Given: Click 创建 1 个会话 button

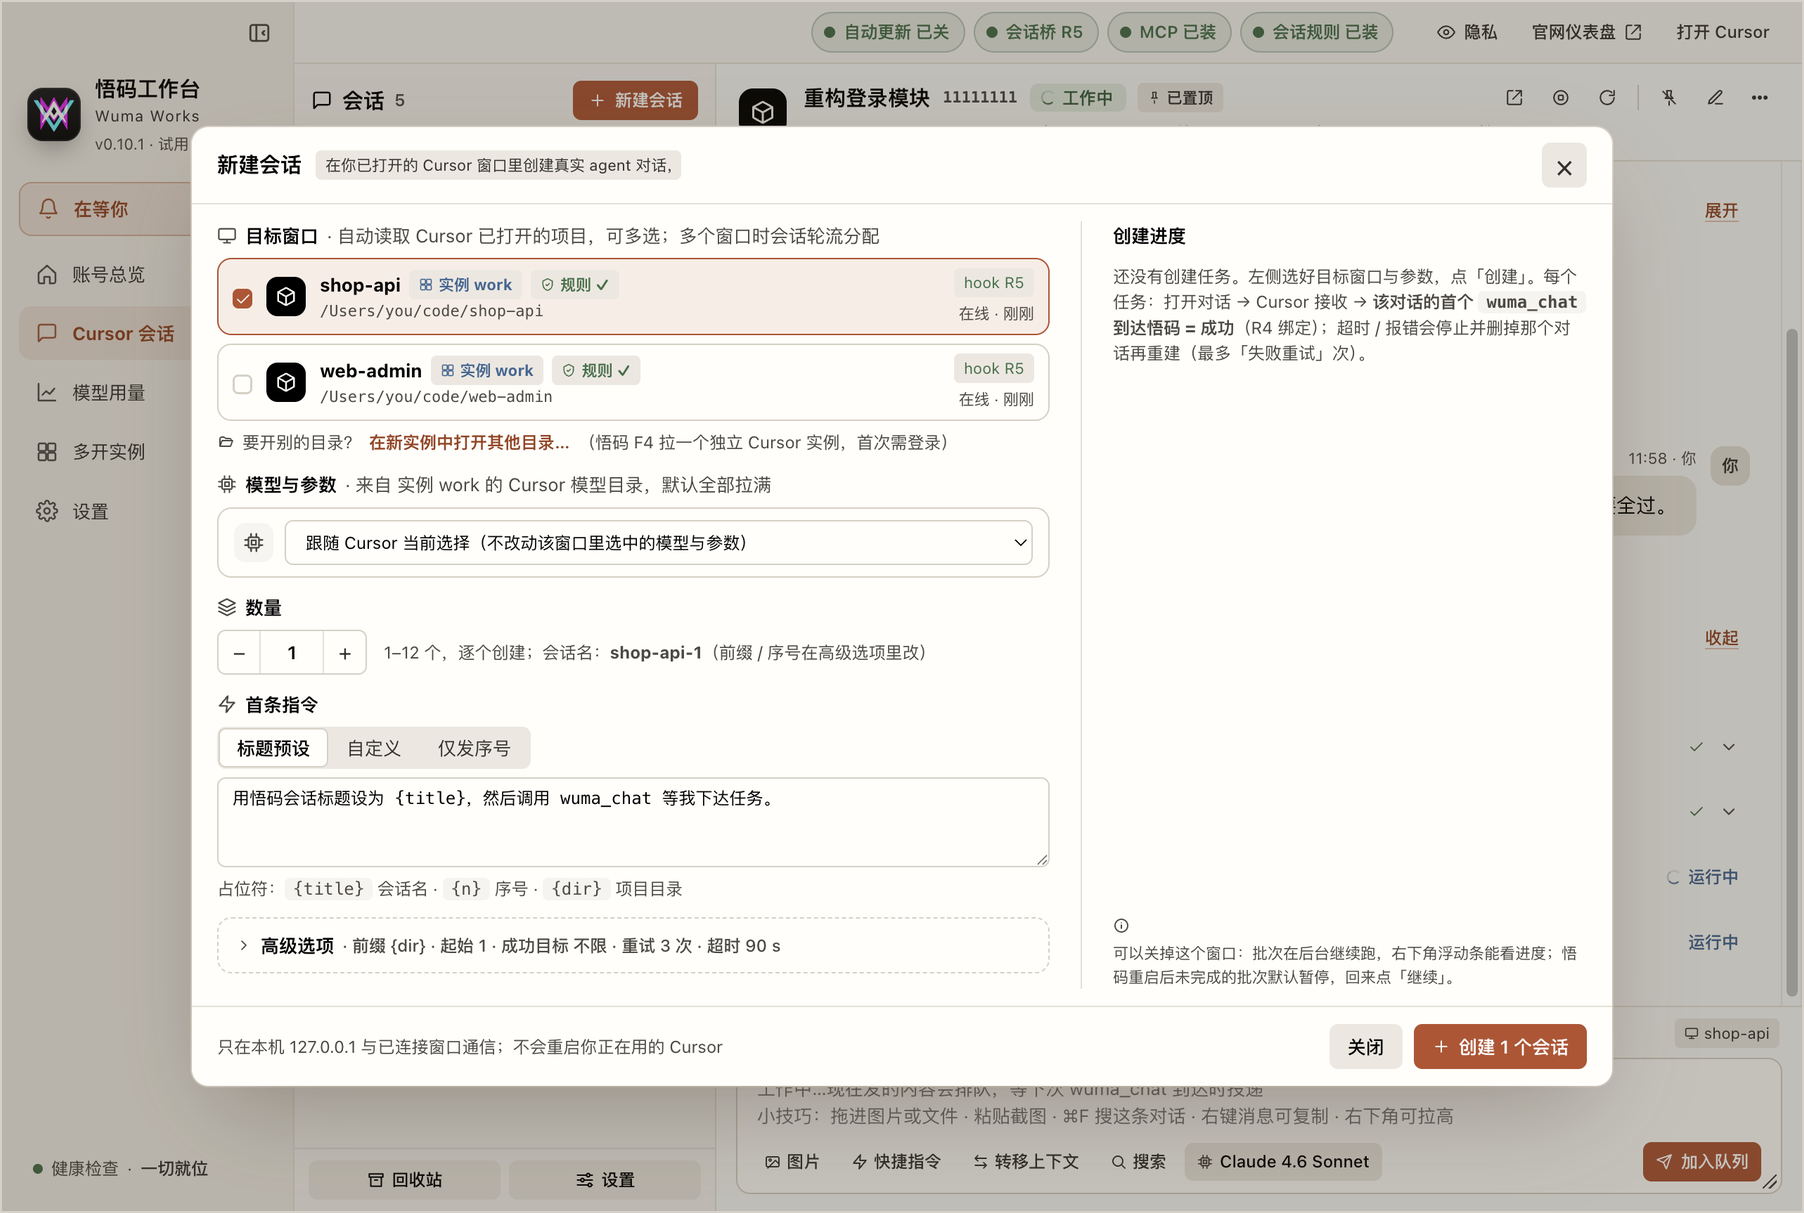Looking at the screenshot, I should point(1500,1047).
